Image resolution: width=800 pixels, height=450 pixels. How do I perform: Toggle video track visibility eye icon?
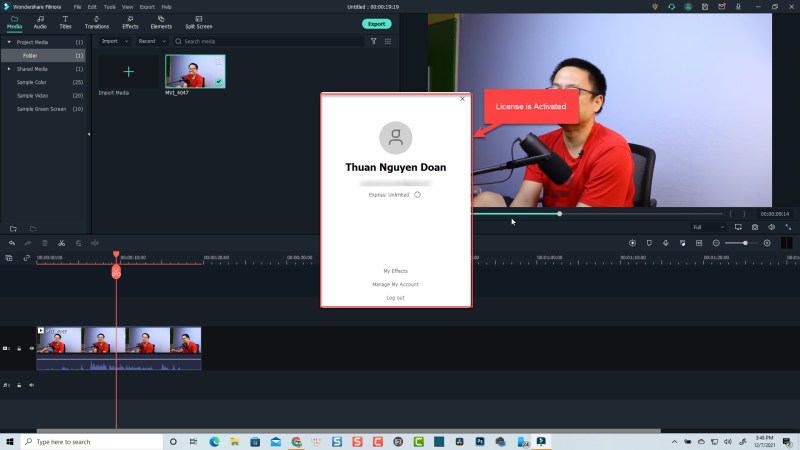click(31, 348)
